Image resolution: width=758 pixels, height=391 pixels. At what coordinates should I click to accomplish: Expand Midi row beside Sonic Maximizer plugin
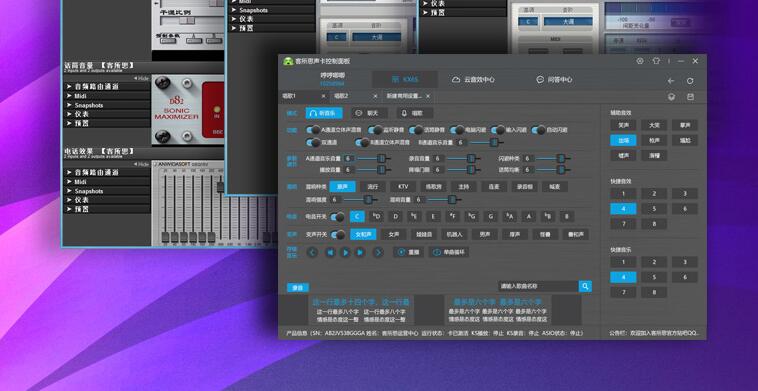[107, 96]
